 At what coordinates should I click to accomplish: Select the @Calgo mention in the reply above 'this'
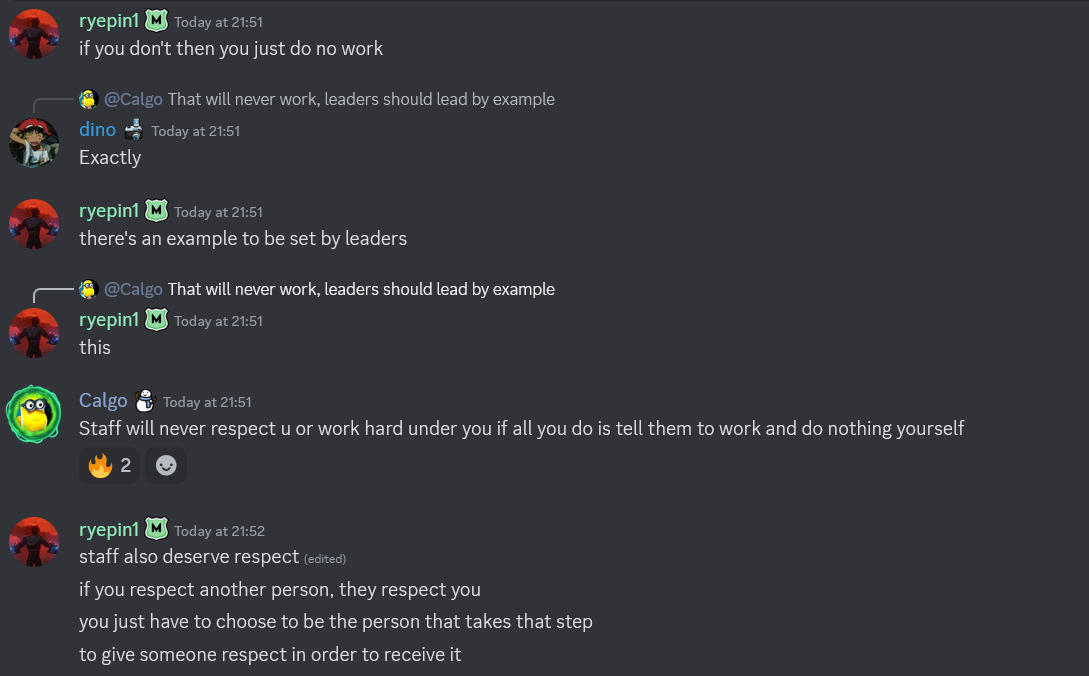click(x=133, y=289)
